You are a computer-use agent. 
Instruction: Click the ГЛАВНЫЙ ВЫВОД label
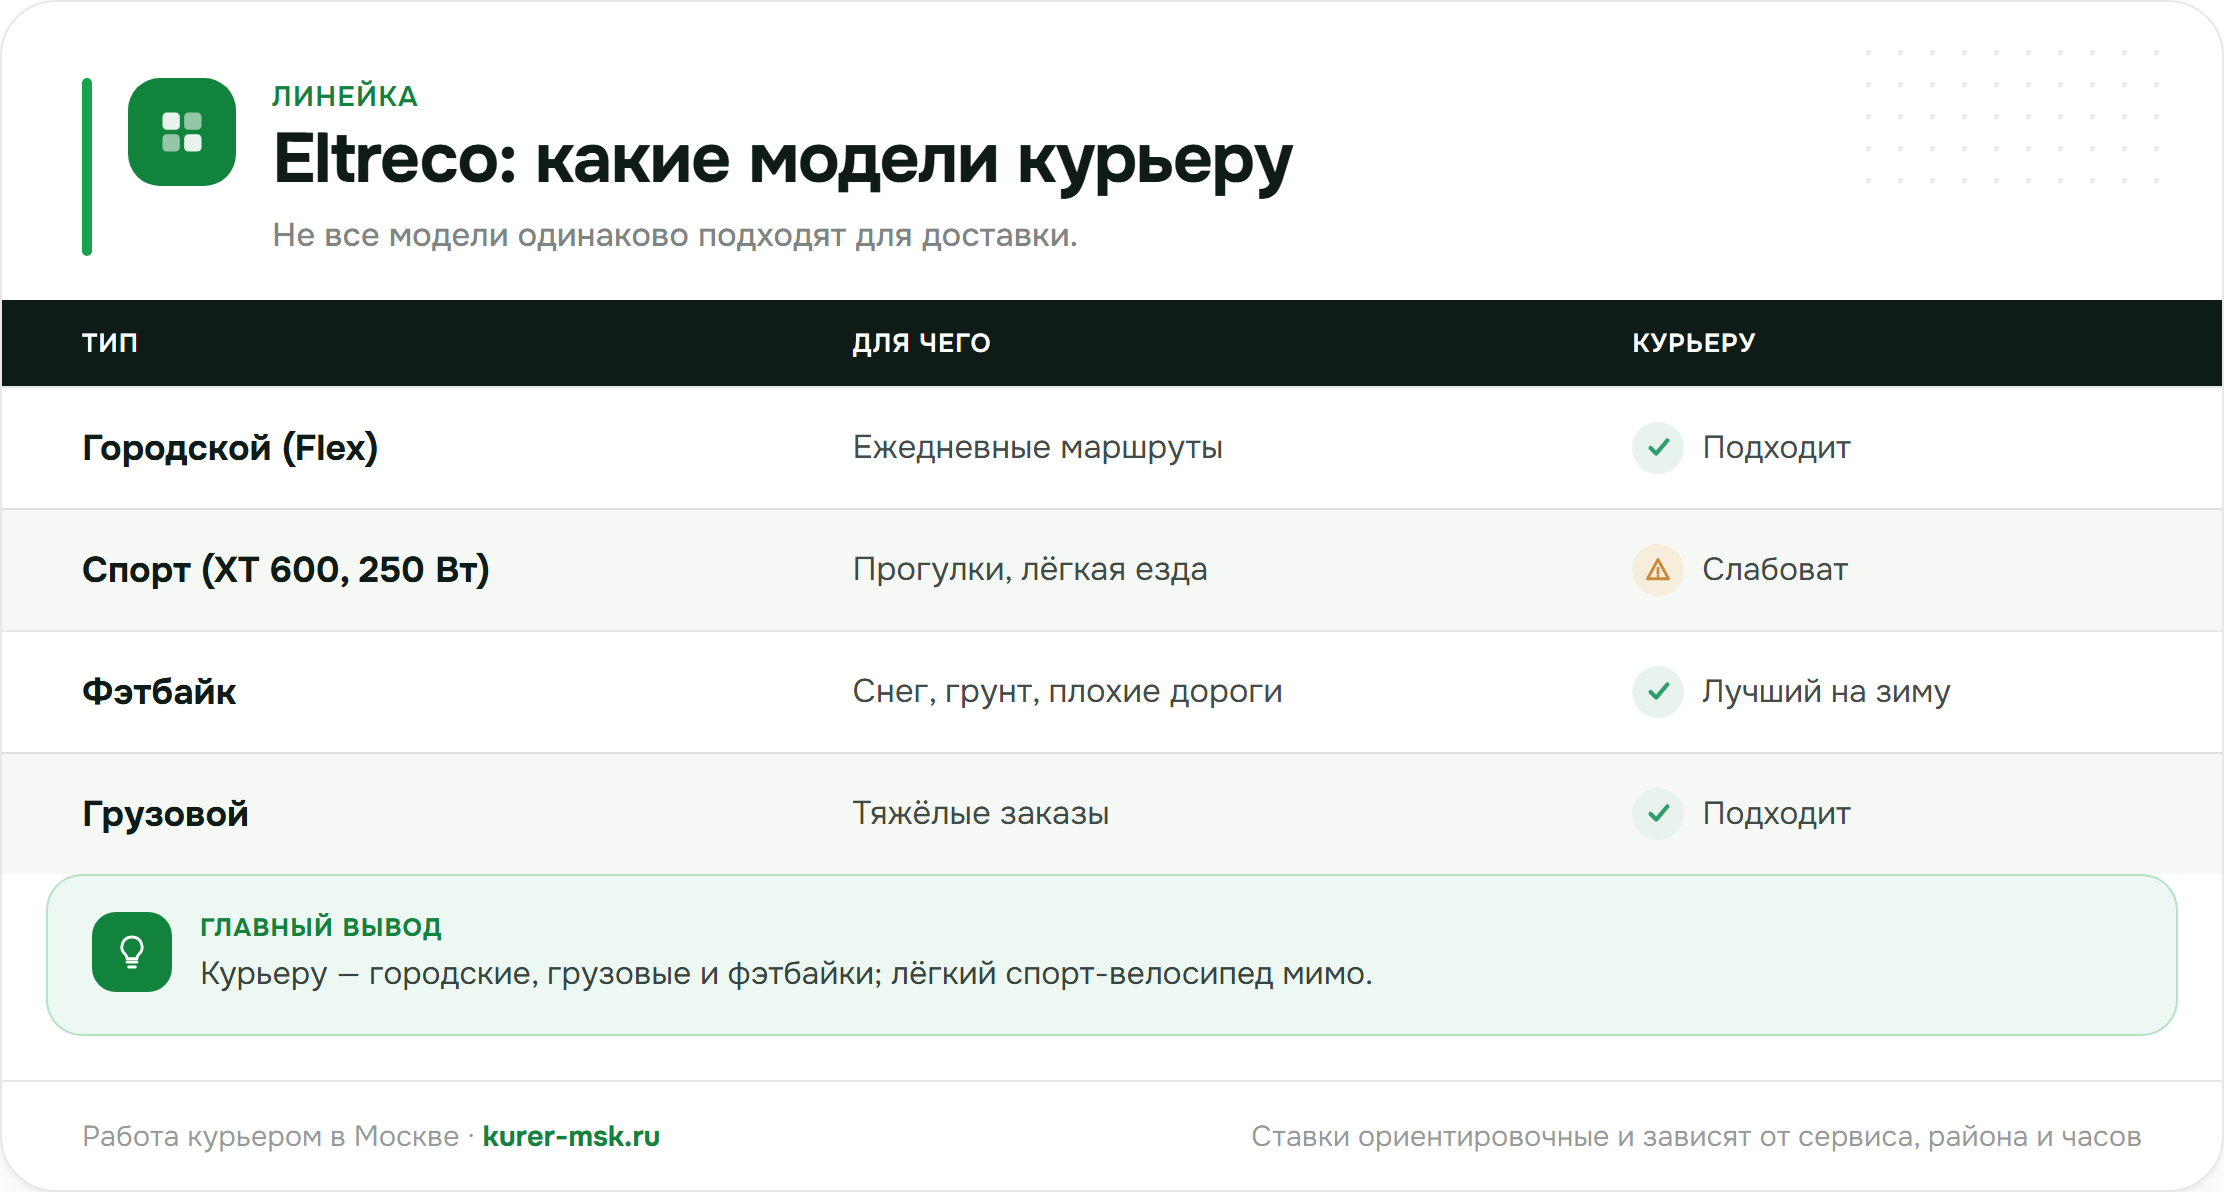pyautogui.click(x=321, y=927)
